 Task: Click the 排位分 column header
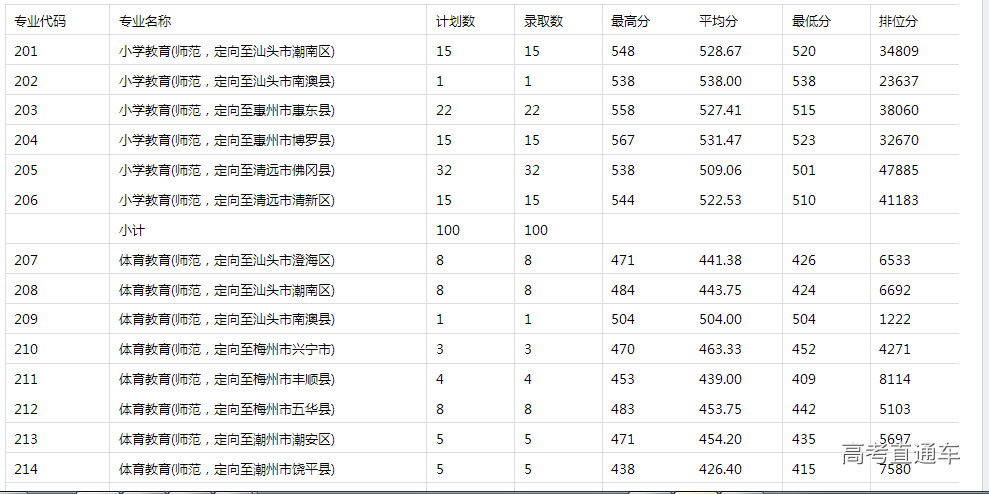(898, 21)
